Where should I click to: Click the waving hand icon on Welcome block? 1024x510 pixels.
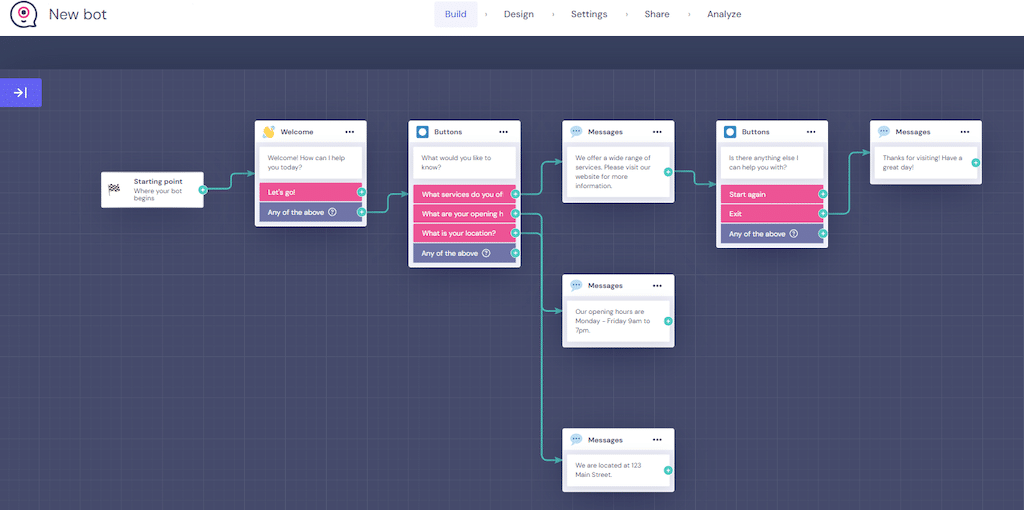point(268,132)
